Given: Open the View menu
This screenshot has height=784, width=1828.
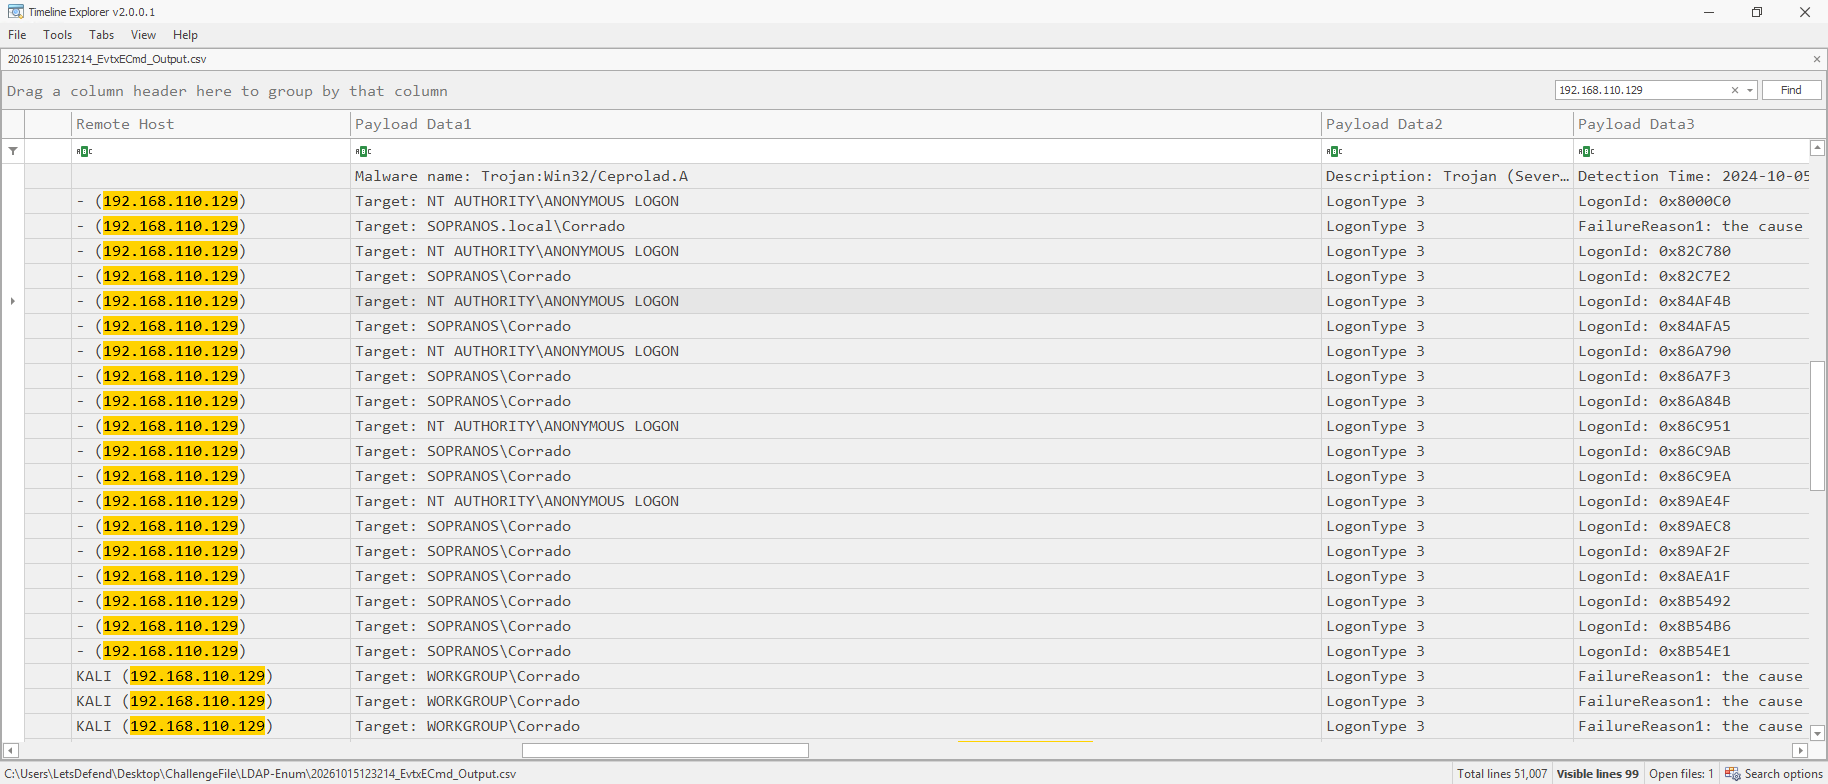Looking at the screenshot, I should [x=143, y=35].
